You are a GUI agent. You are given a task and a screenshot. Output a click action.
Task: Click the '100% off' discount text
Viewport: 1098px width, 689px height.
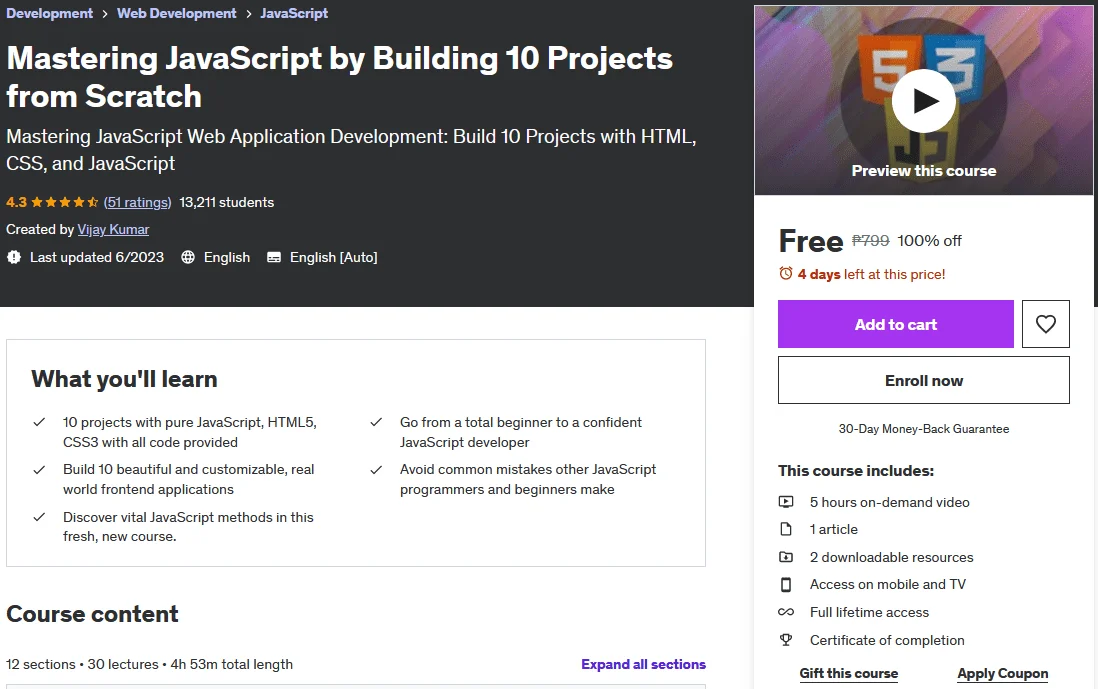pos(929,241)
